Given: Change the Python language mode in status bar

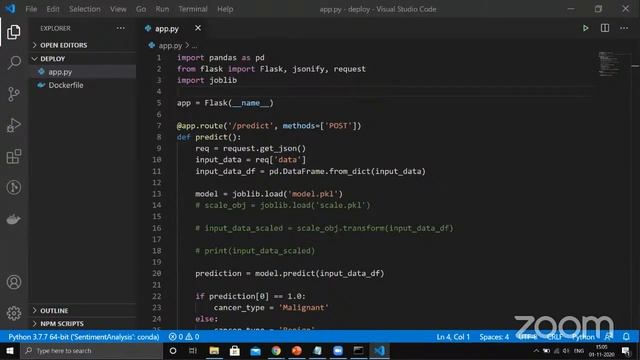Looking at the screenshot, I should tap(583, 337).
